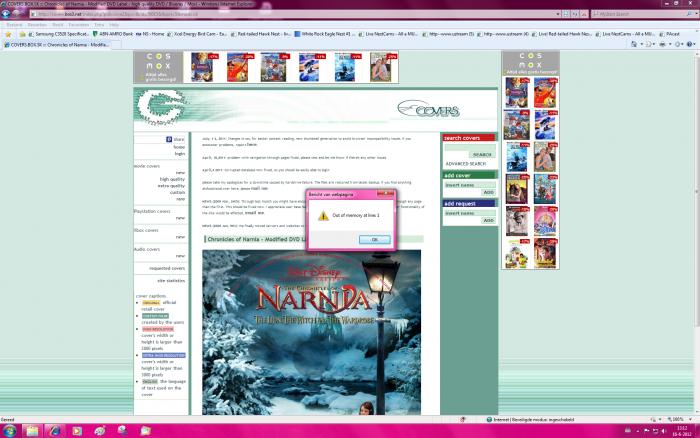
Task: Open the Favorieten menu
Action: point(79,25)
